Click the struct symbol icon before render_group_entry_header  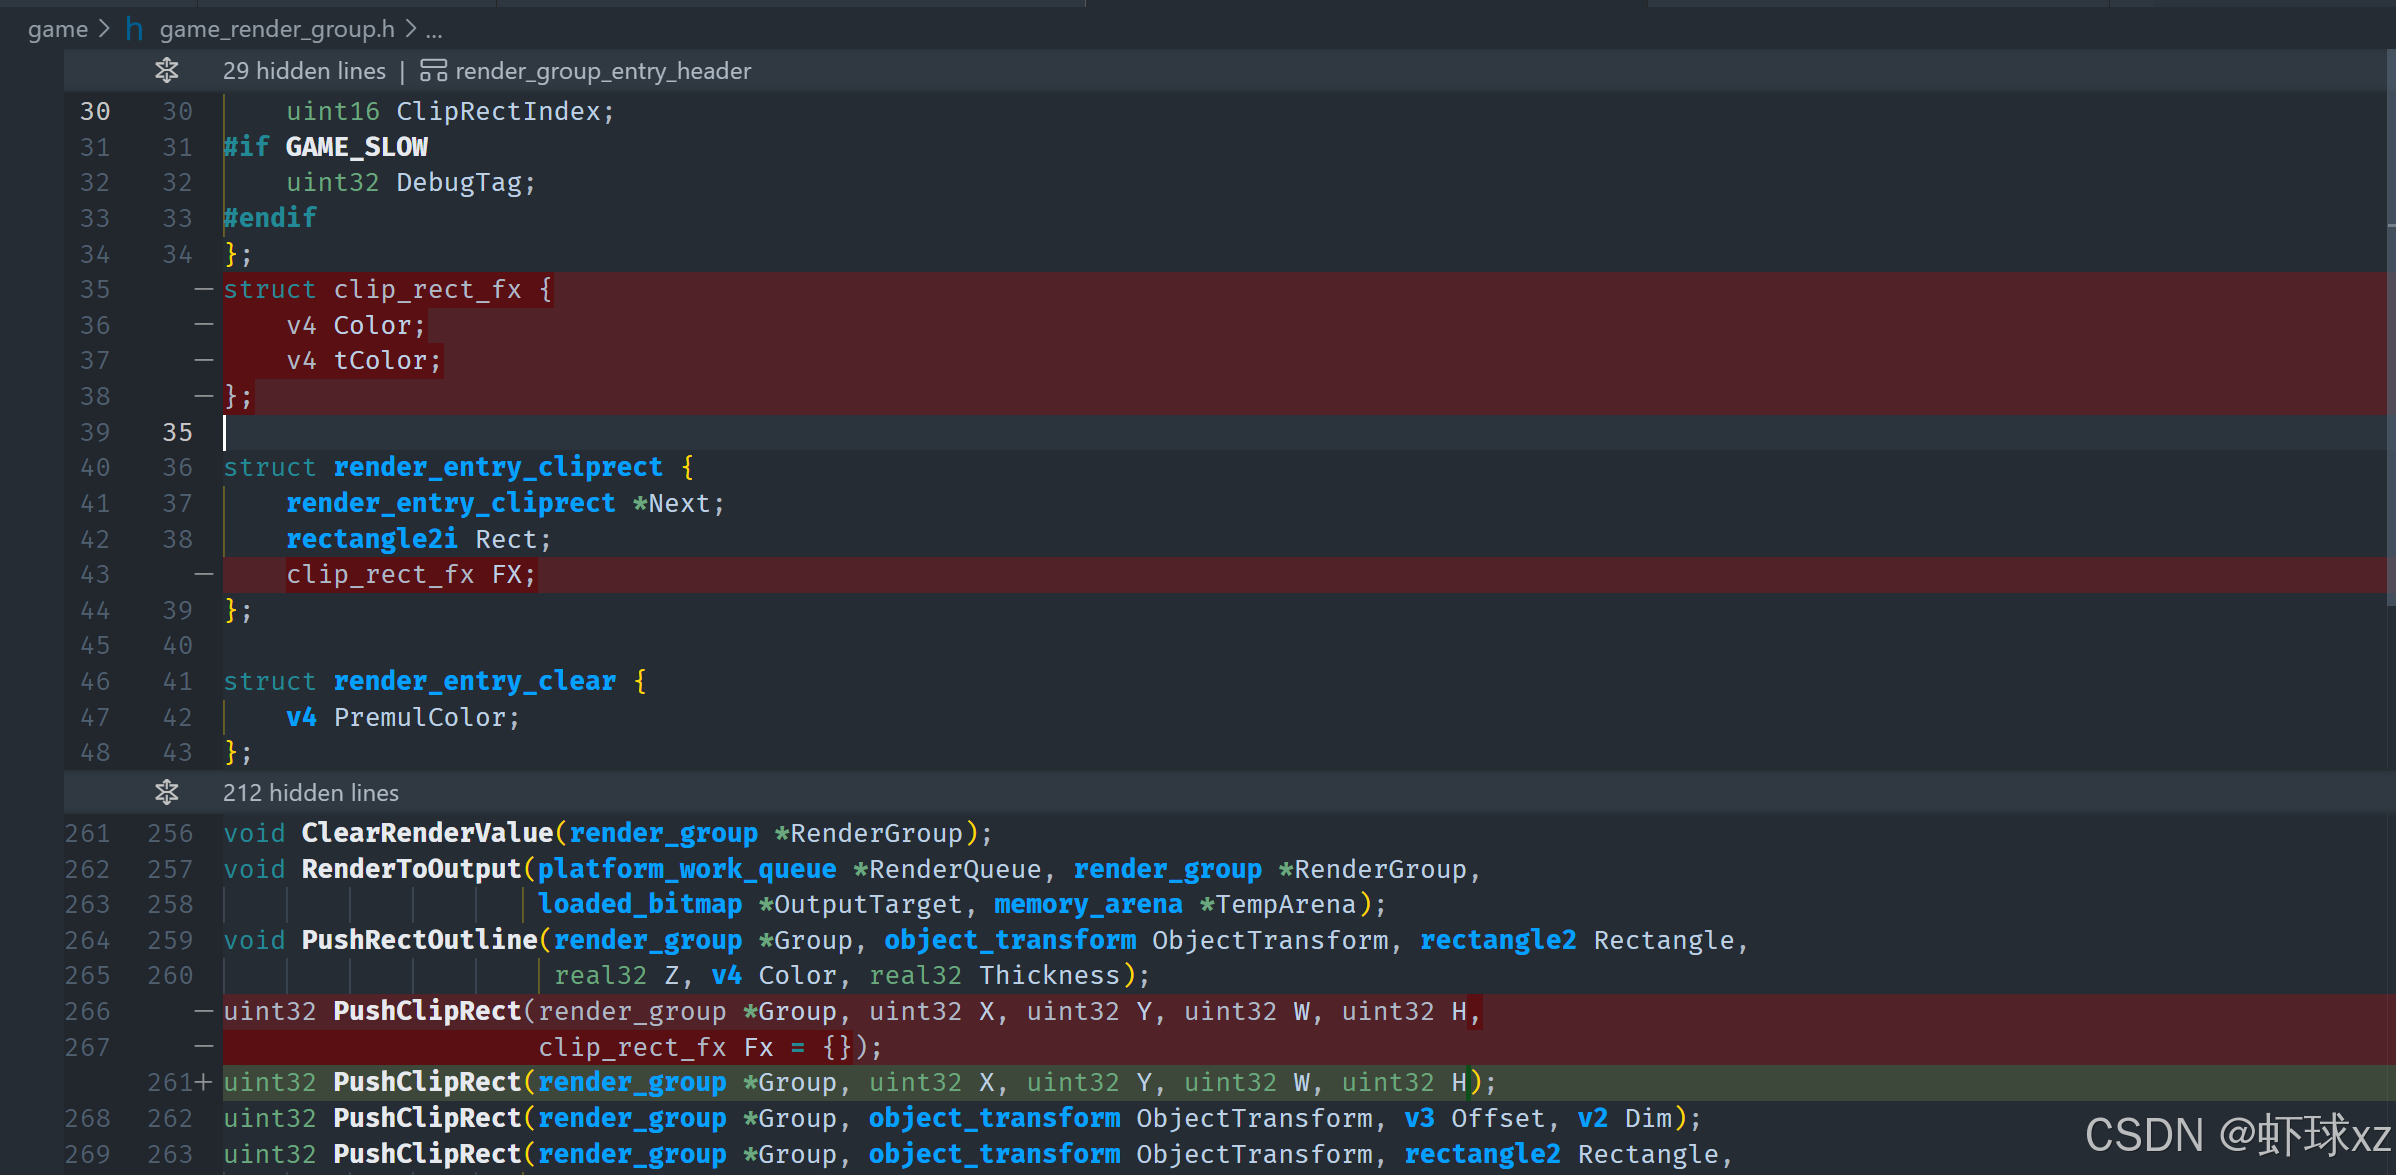432,70
